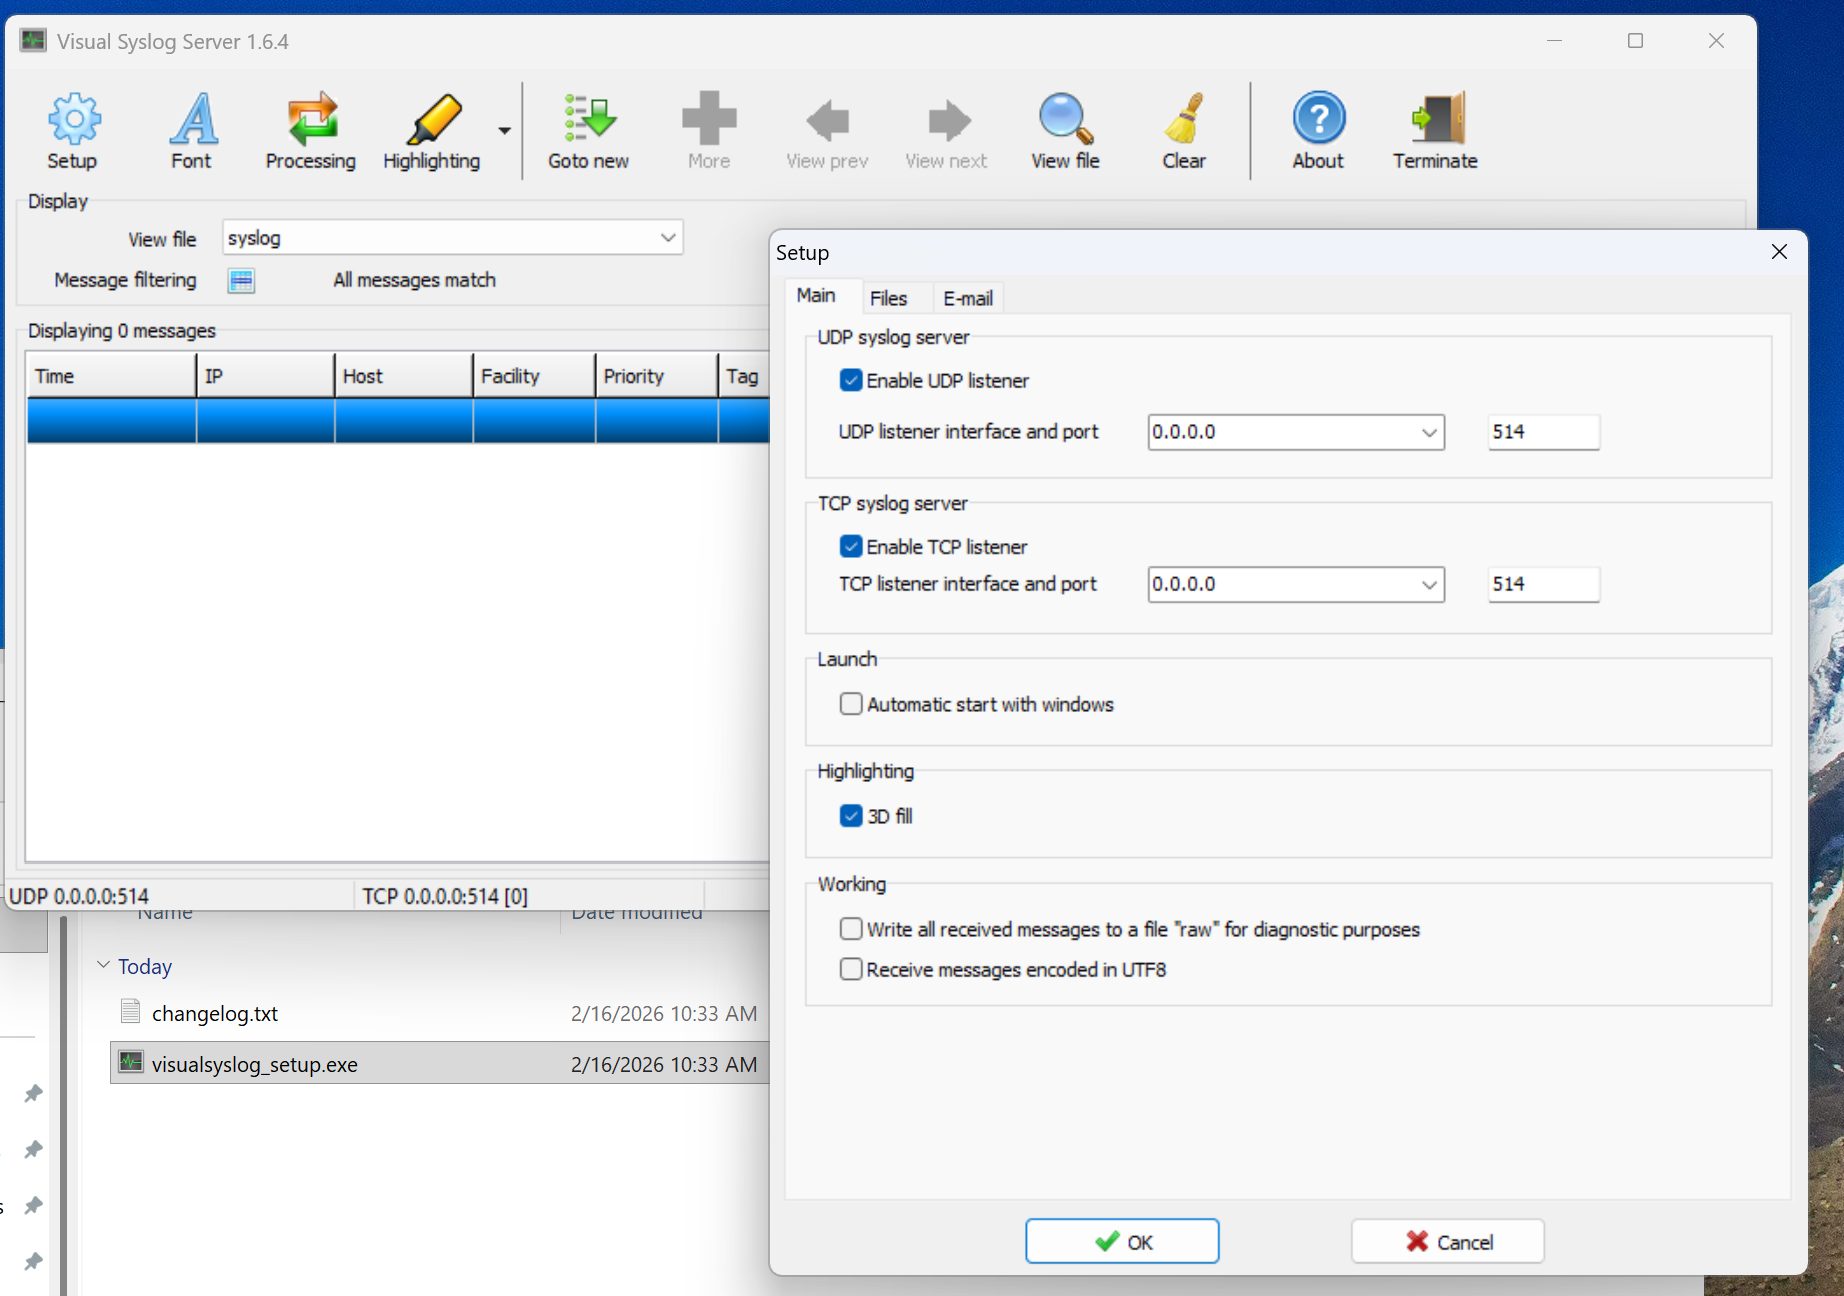Click the changelog.txt file icon
The image size is (1844, 1296).
(130, 1011)
